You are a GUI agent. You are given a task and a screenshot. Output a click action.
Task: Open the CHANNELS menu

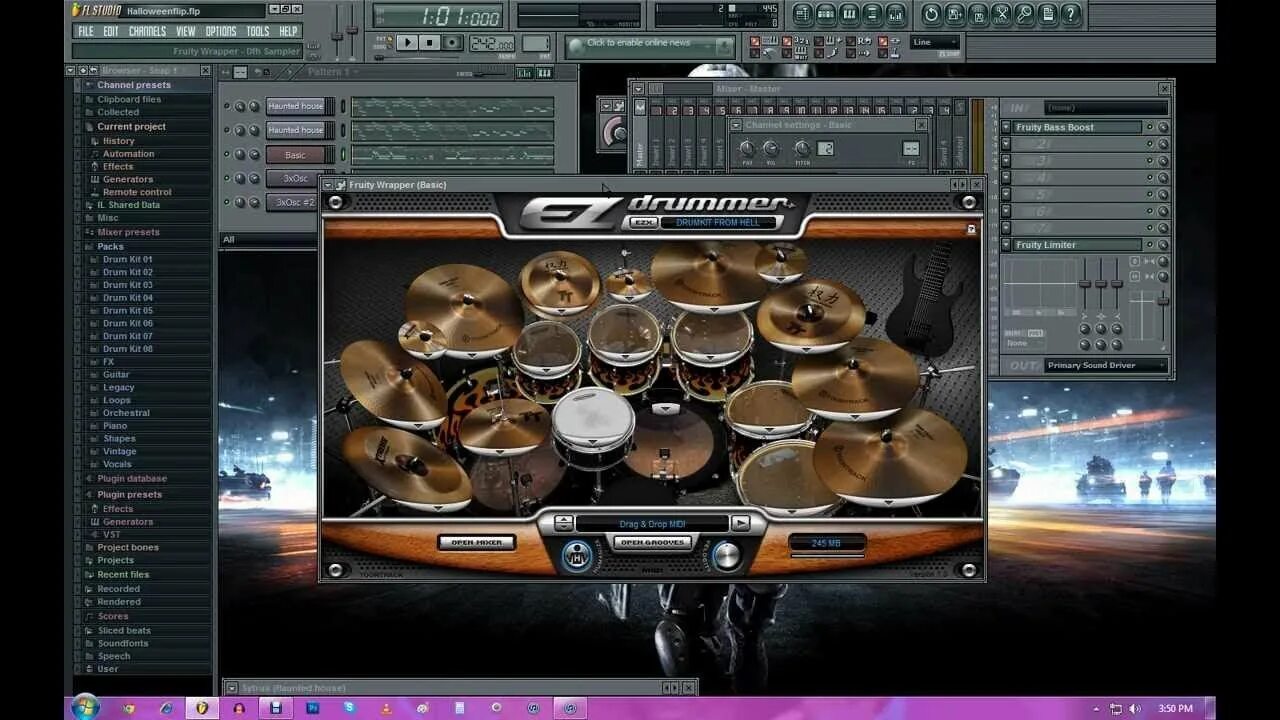[x=147, y=31]
